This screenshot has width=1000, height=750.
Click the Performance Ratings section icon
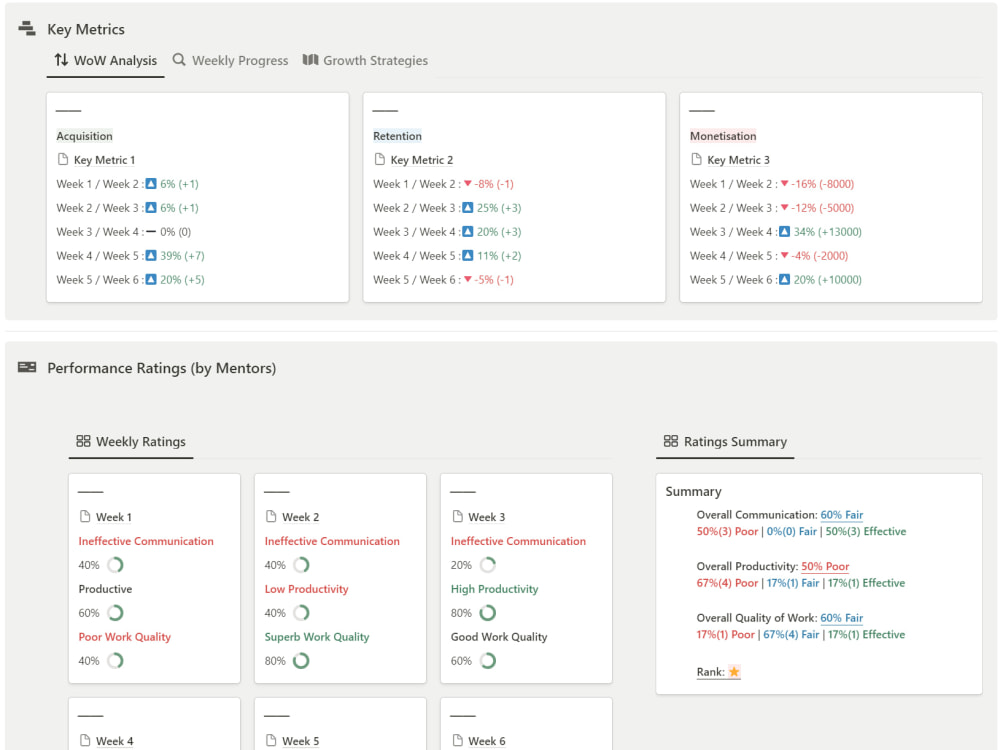point(26,368)
